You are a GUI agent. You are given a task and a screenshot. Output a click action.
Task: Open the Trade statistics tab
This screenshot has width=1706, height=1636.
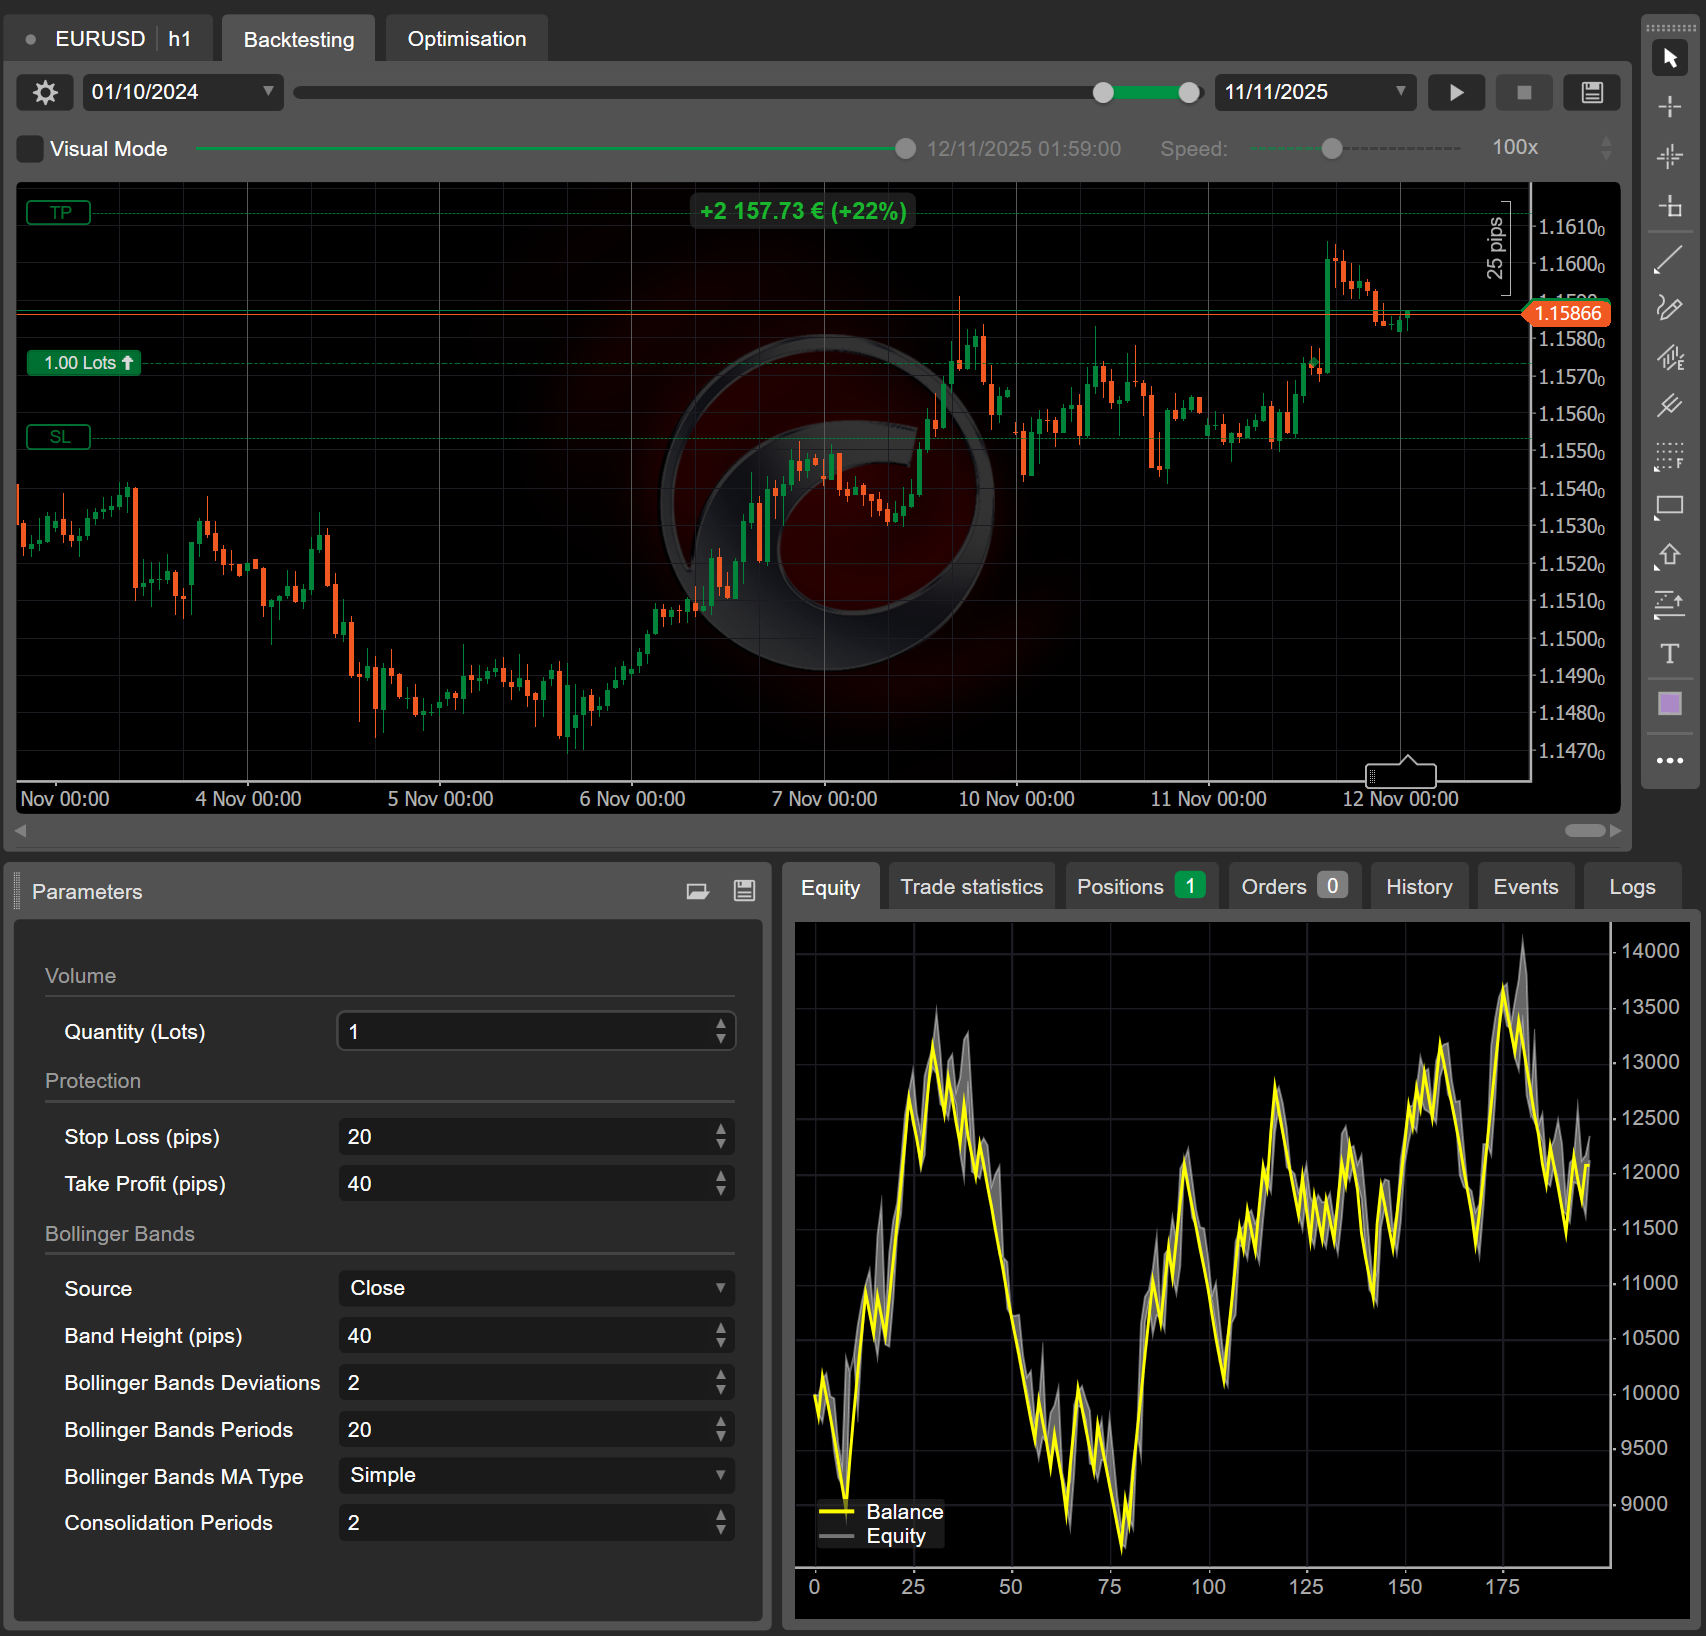pyautogui.click(x=971, y=887)
